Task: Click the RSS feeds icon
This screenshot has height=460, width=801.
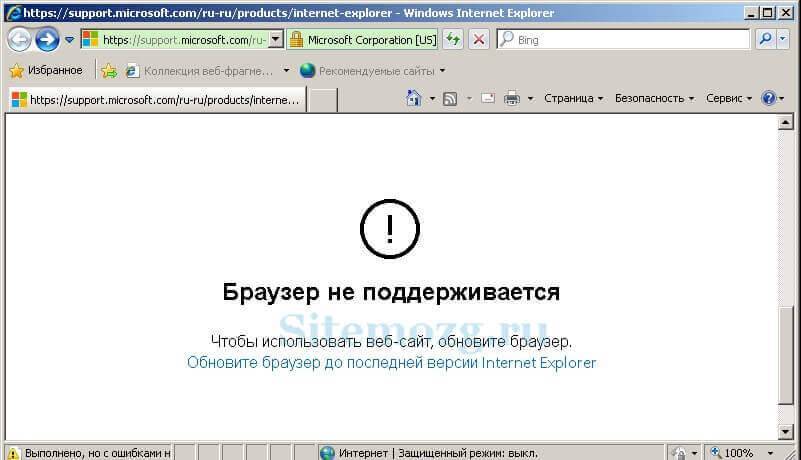Action: 450,98
